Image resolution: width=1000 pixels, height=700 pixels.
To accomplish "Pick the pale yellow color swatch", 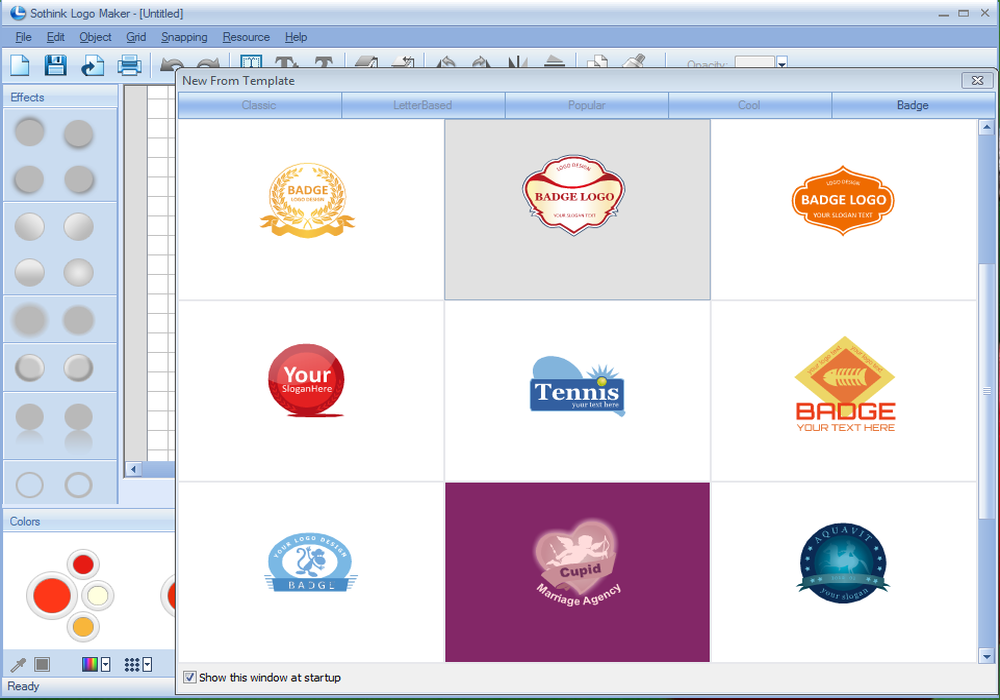I will (x=97, y=596).
